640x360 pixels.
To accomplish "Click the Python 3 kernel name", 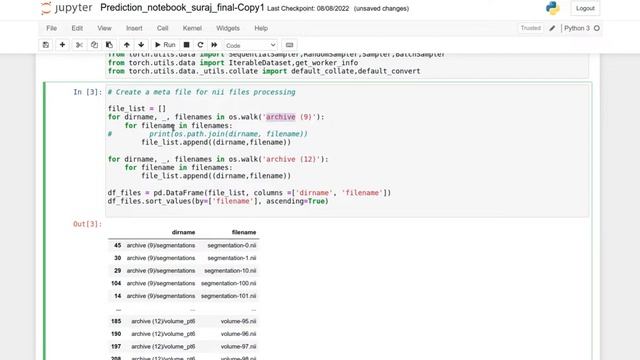I will (x=577, y=28).
